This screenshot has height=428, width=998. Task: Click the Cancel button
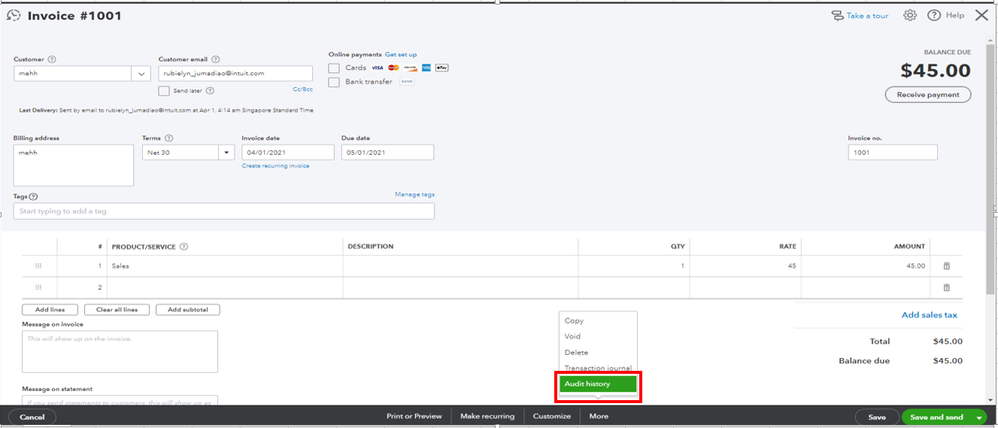[32, 417]
